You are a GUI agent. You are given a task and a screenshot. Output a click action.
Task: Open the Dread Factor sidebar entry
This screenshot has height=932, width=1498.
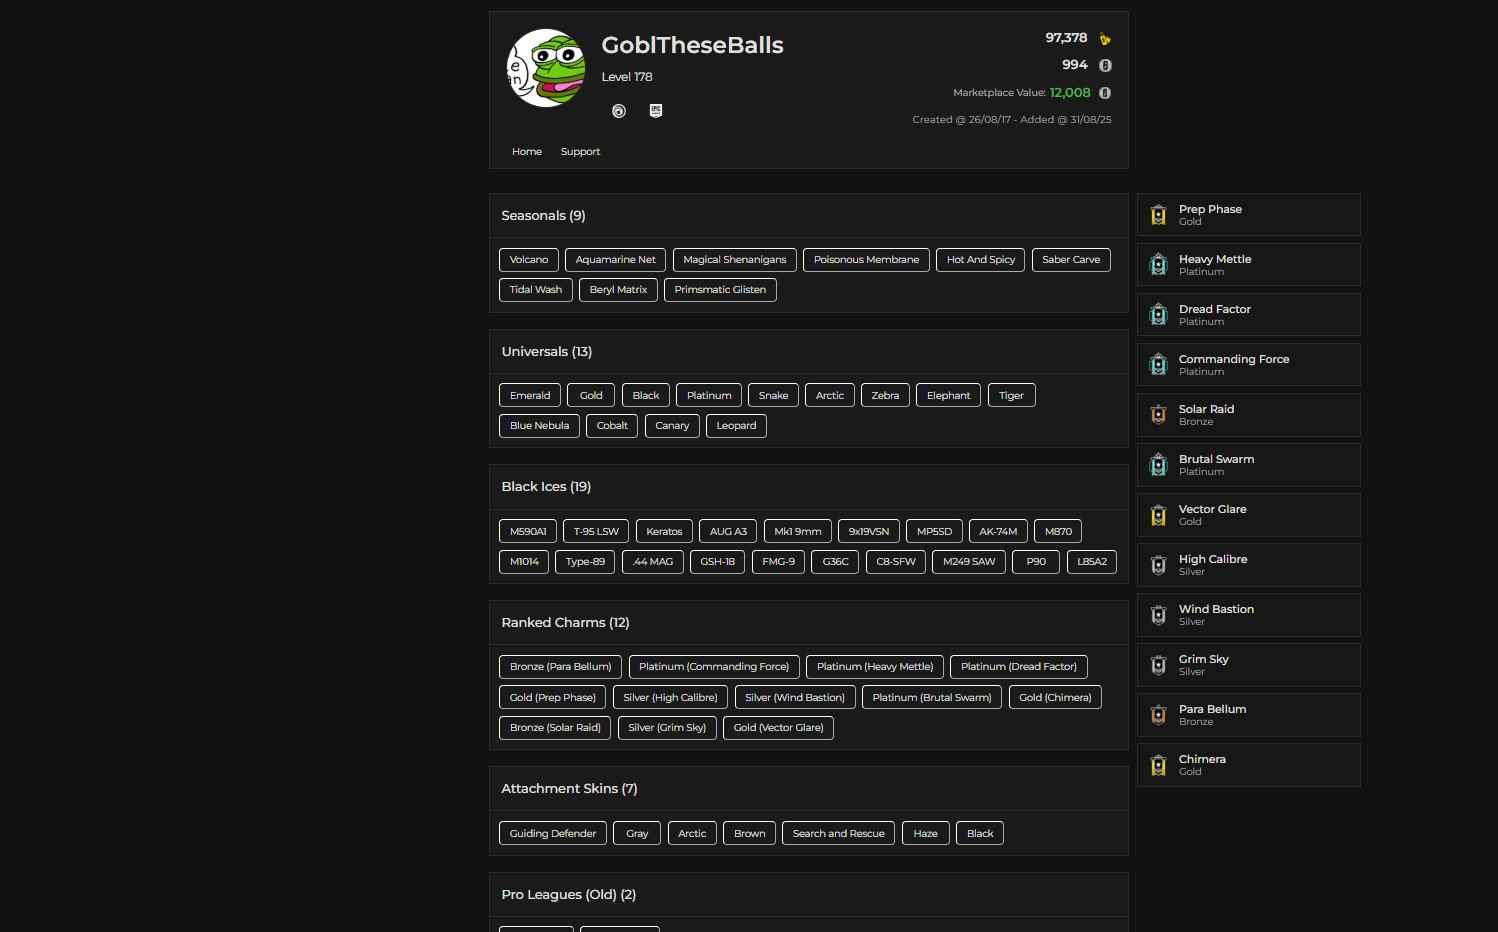[1248, 315]
